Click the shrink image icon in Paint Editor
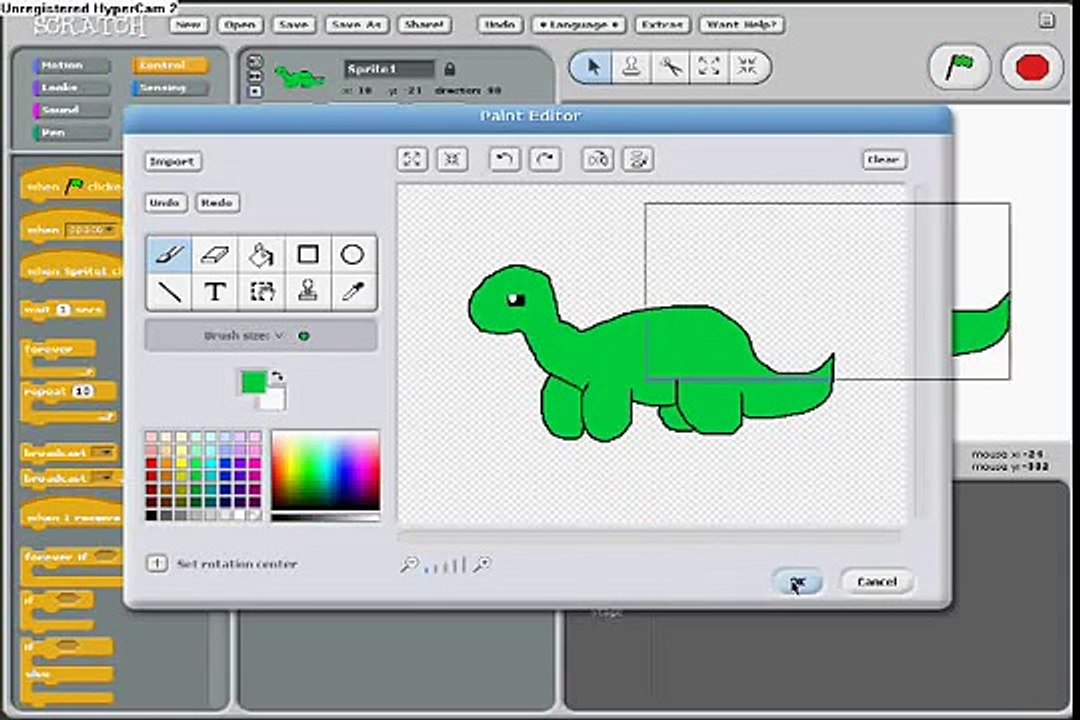Viewport: 1080px width, 720px height. [452, 159]
